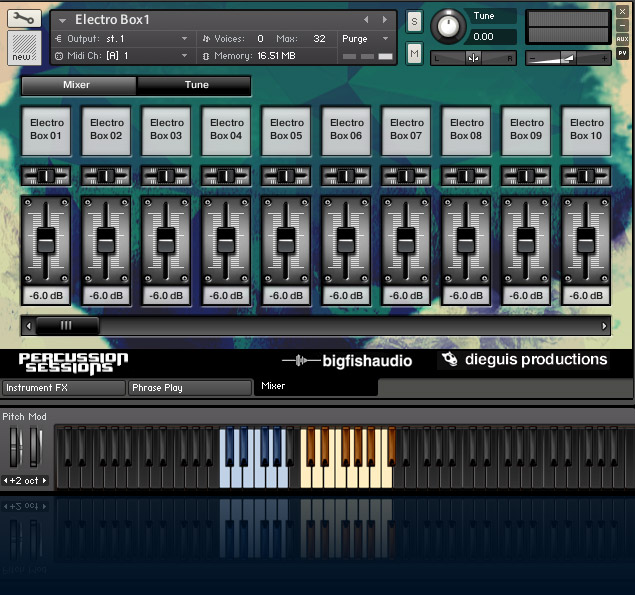This screenshot has width=635, height=595.
Task: Click the Electro Box 09 volume fader
Action: tap(526, 241)
